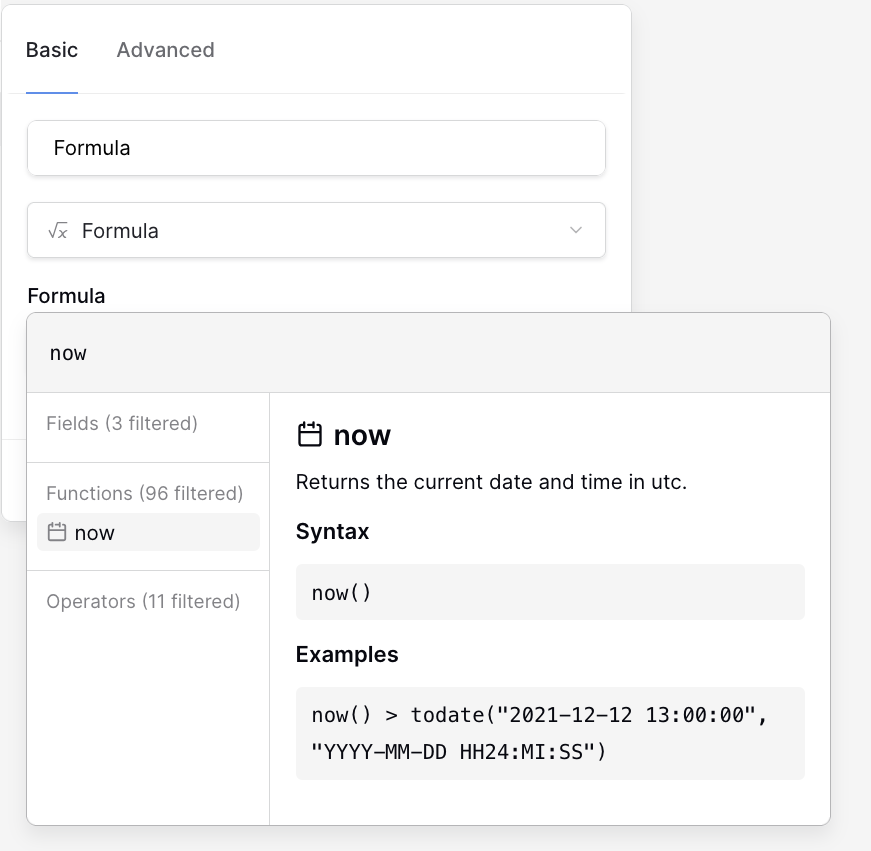871x851 pixels.
Task: Click the now() syntax code block
Action: click(550, 592)
